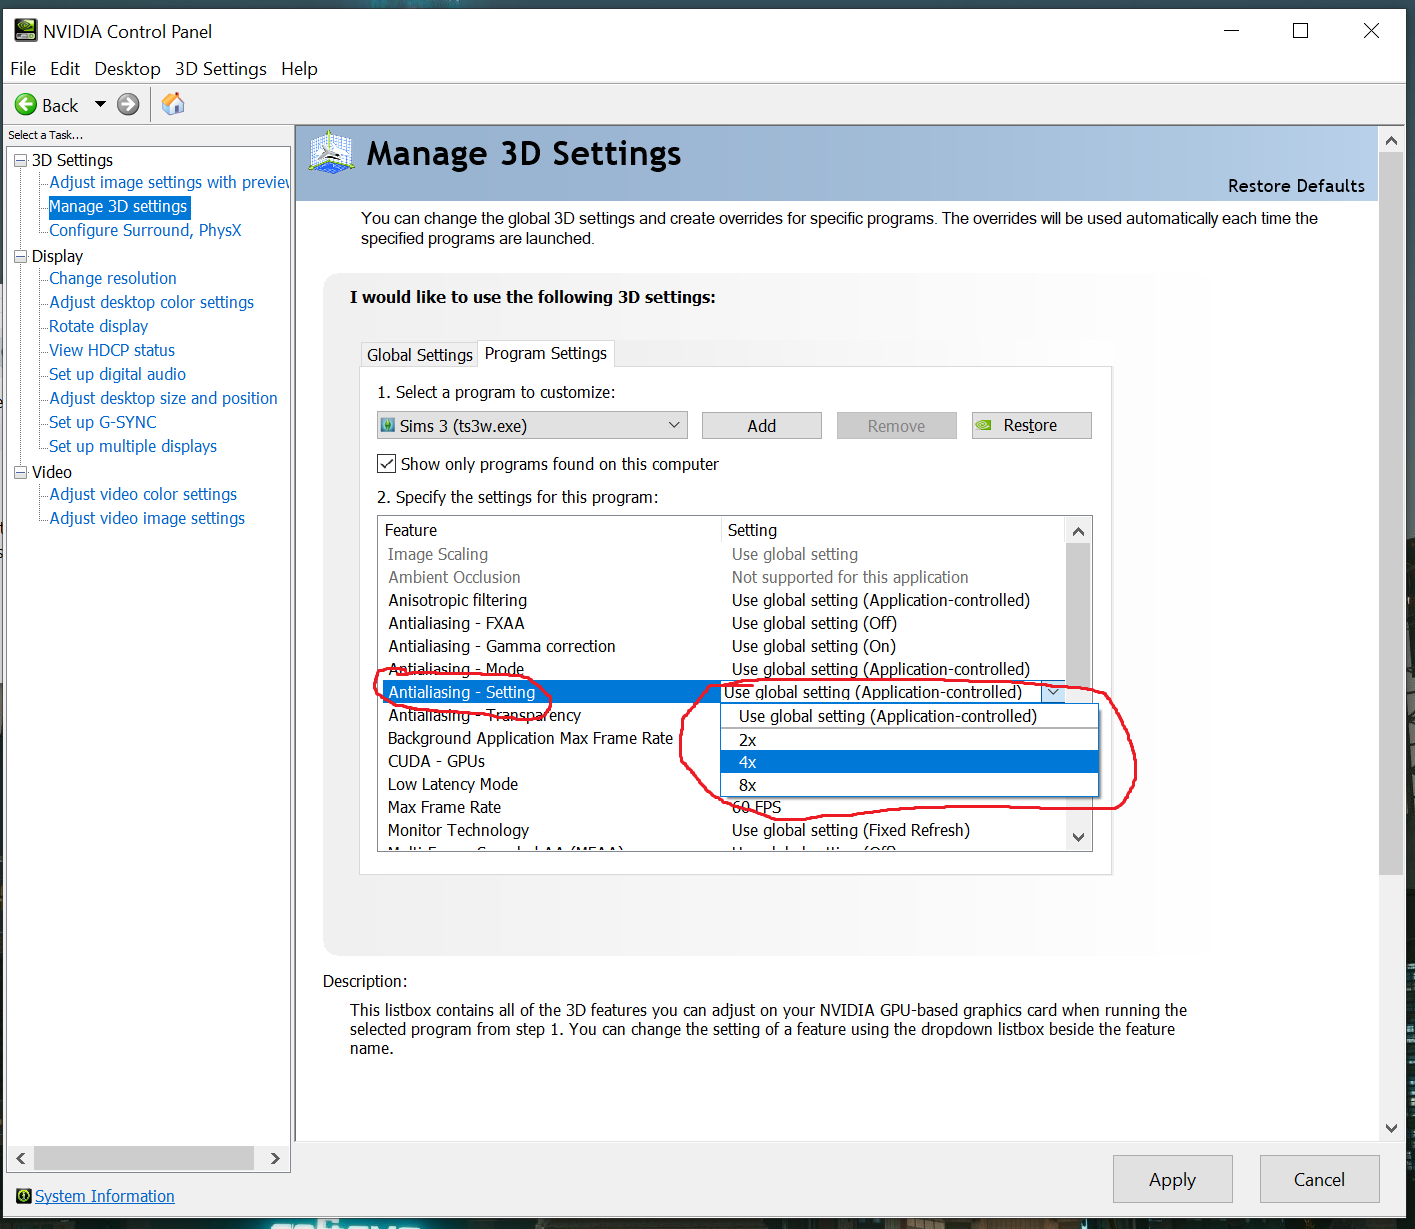Select 8x antialiasing option
Viewport: 1415px width, 1229px height.
[909, 785]
